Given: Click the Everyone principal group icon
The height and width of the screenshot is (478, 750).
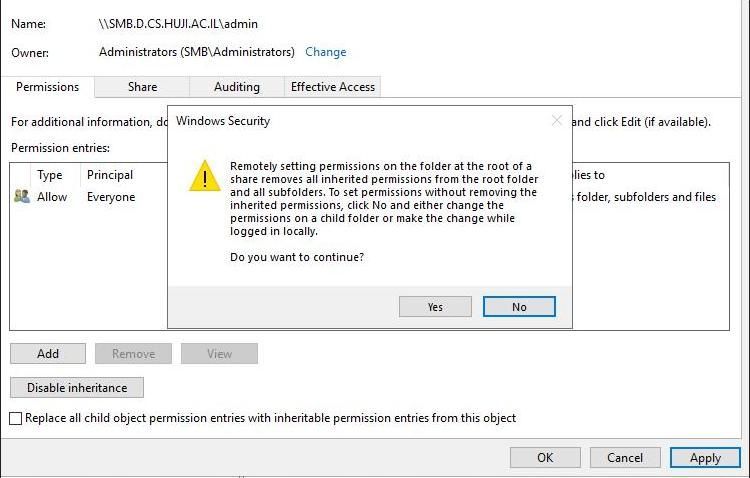Looking at the screenshot, I should coord(22,197).
